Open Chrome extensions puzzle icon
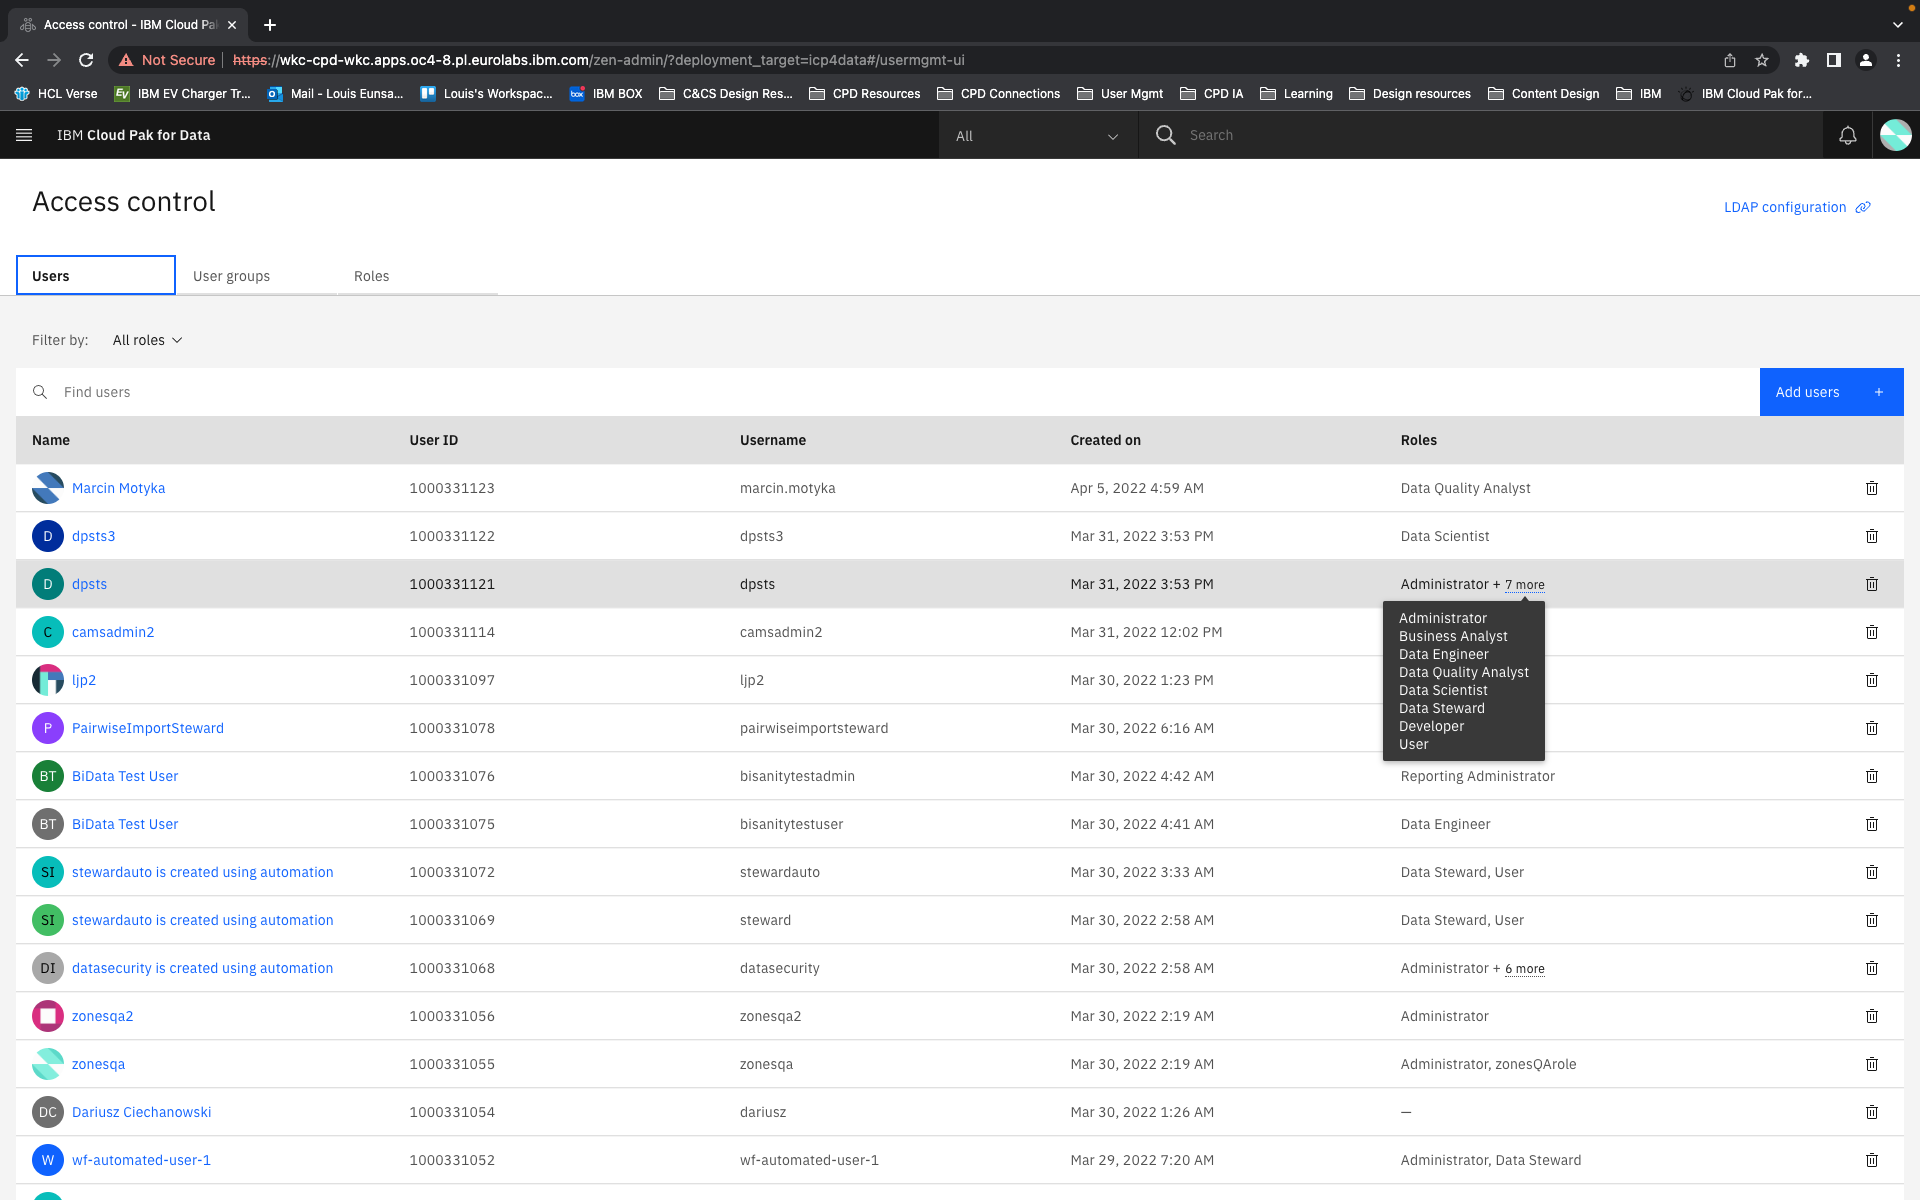This screenshot has height=1200, width=1920. pos(1801,60)
